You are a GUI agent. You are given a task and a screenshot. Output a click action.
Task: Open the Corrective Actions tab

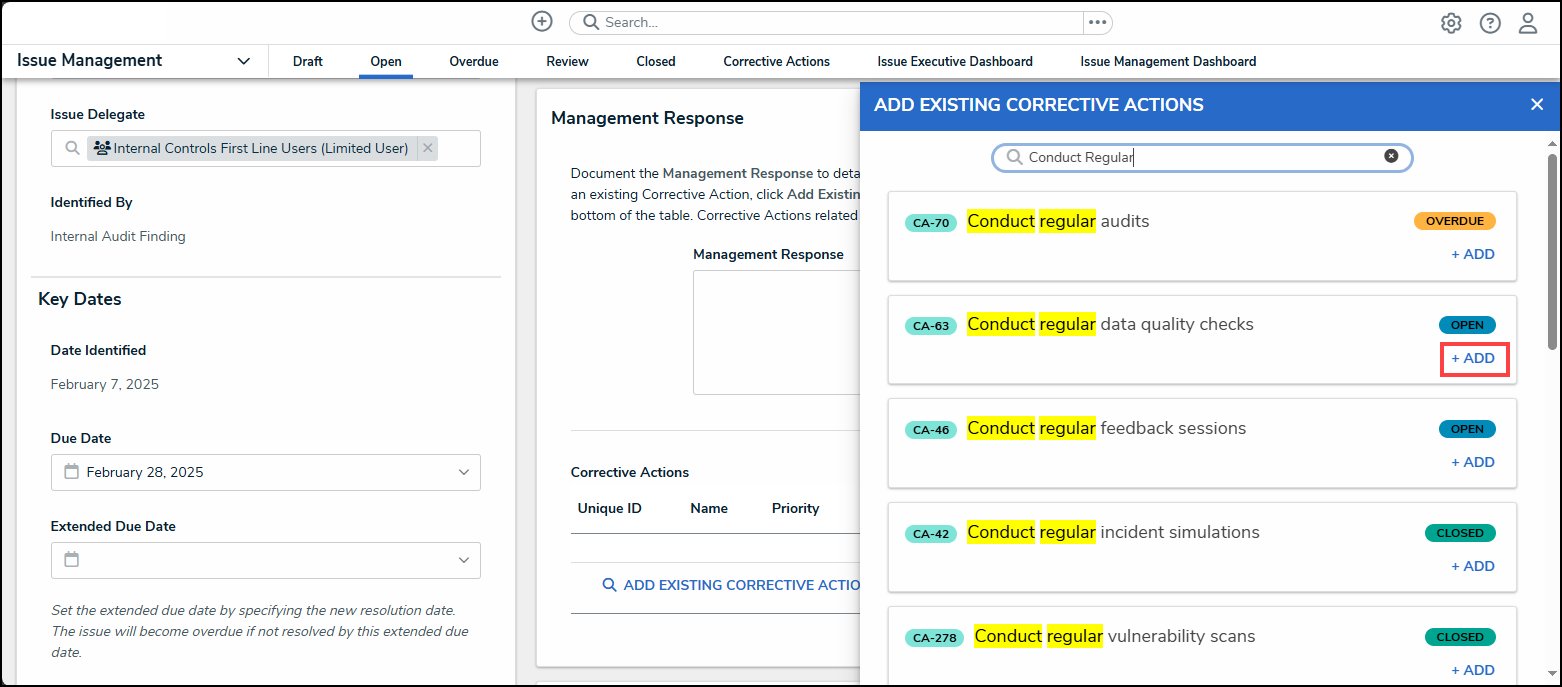point(776,61)
